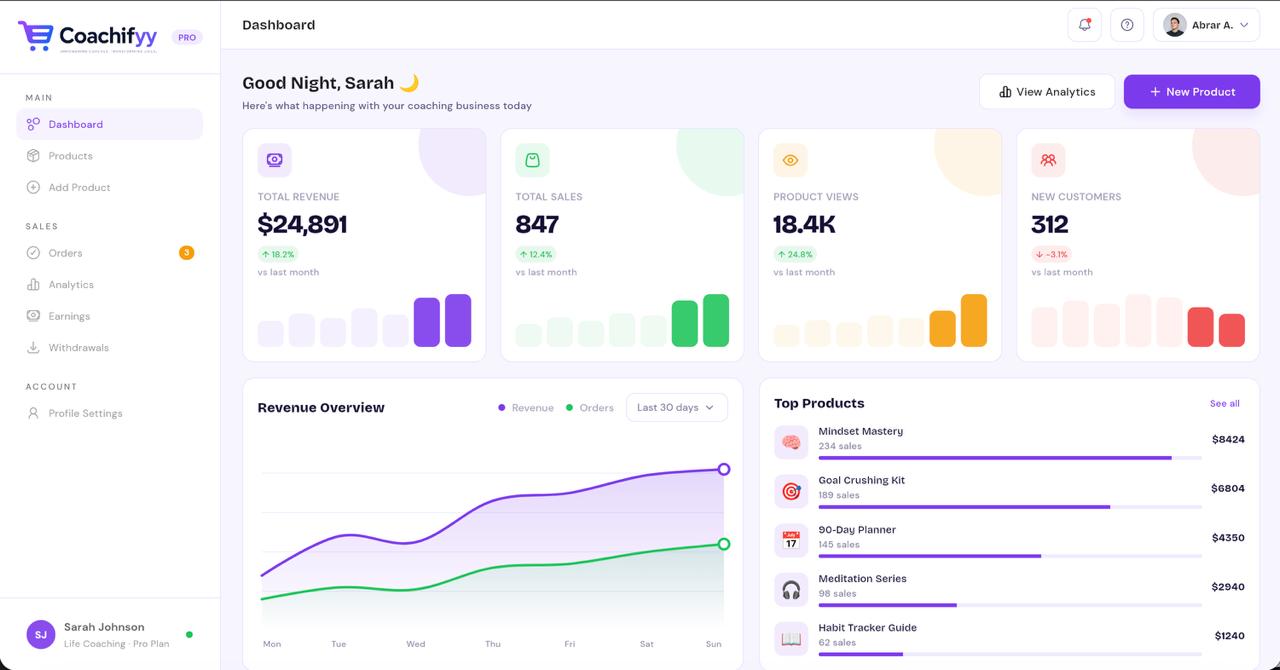
Task: Open the Analytics sidebar item
Action: [110, 285]
